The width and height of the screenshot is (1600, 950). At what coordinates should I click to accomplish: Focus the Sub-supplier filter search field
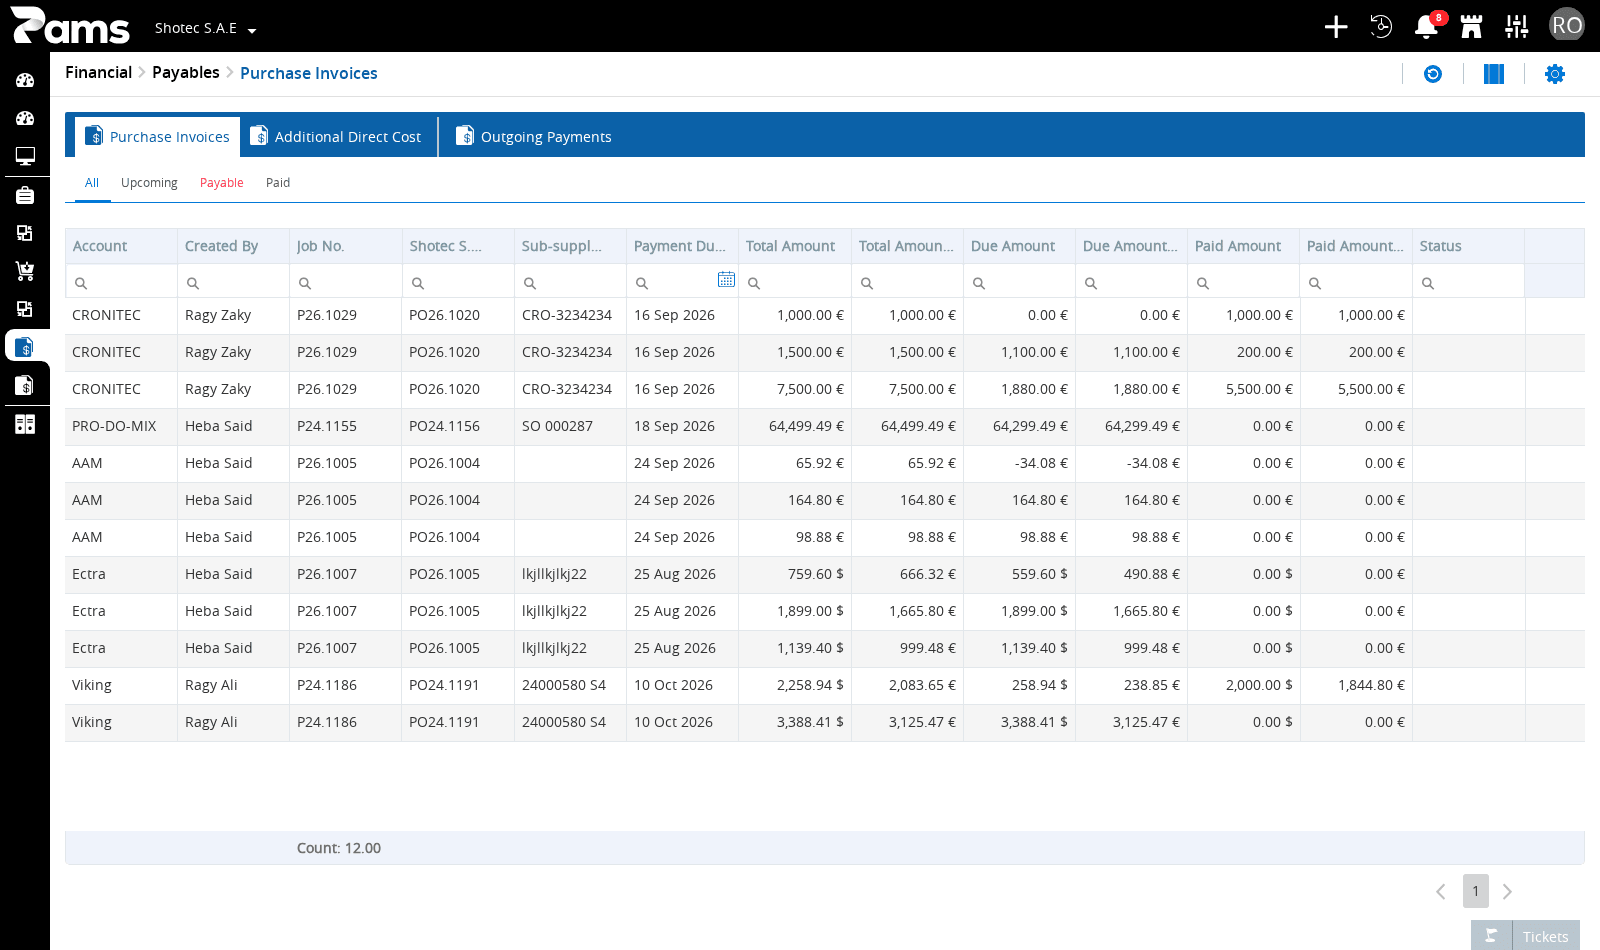point(570,282)
